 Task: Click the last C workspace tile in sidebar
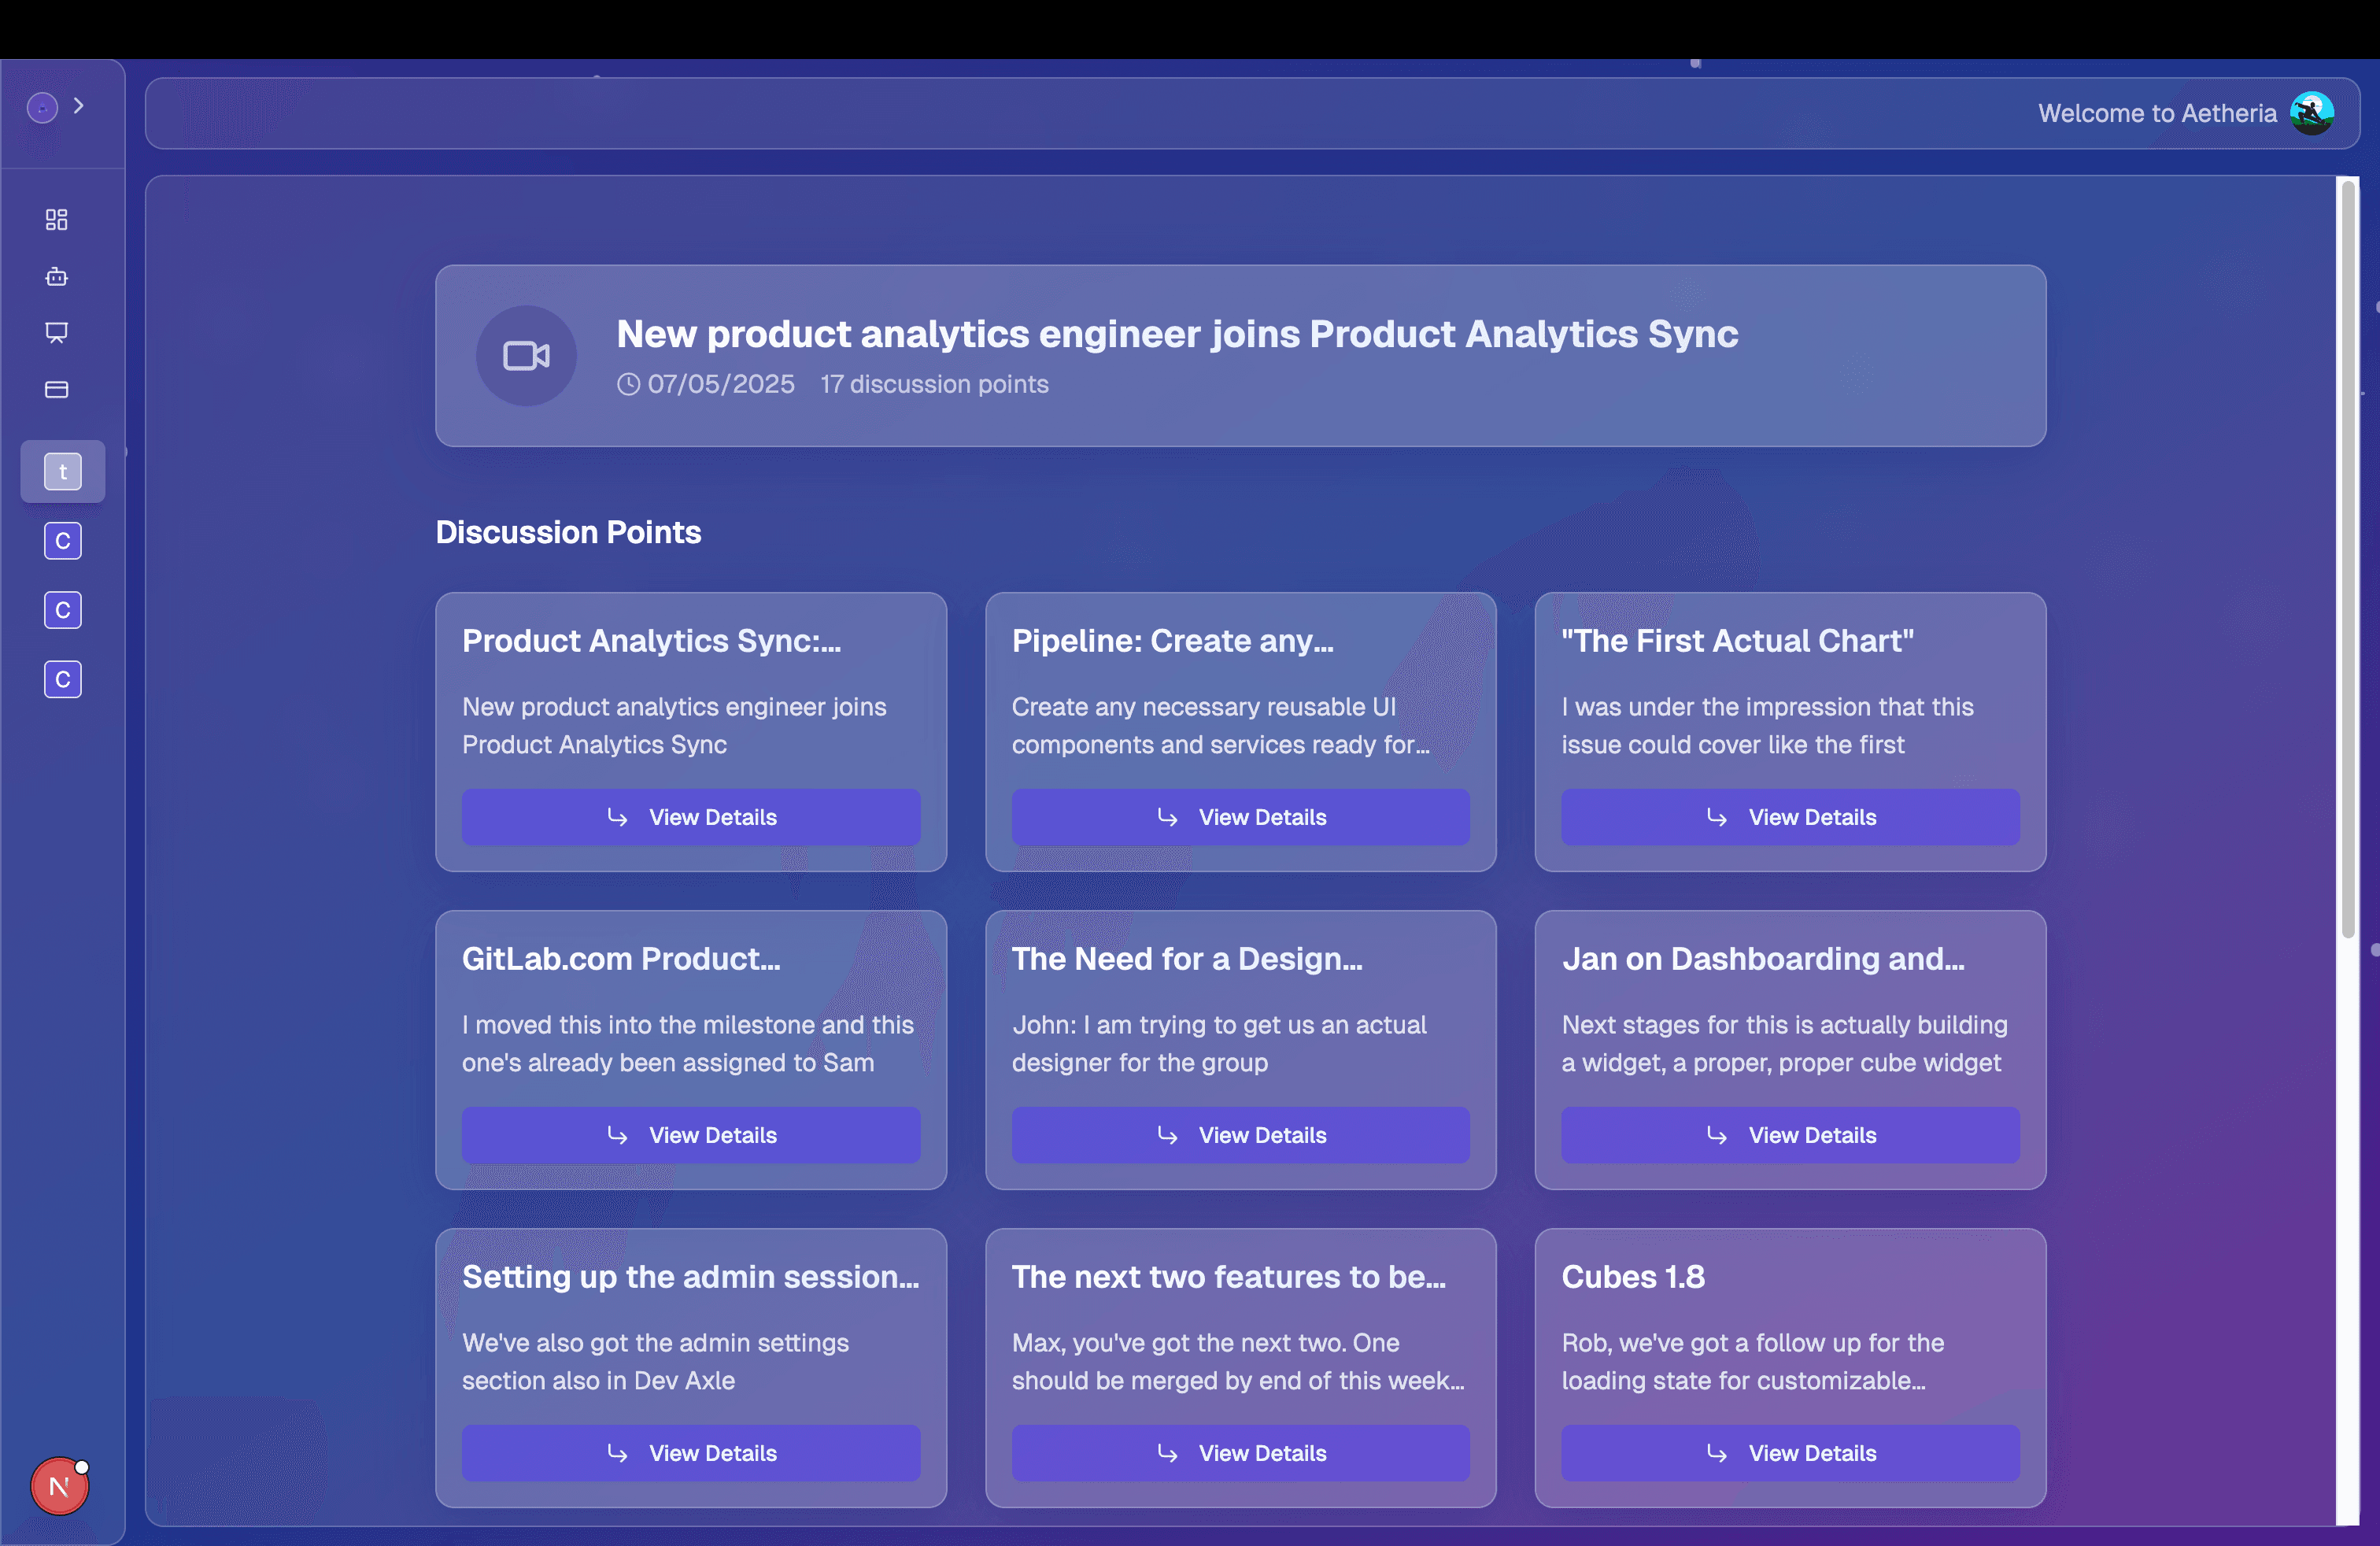tap(62, 679)
